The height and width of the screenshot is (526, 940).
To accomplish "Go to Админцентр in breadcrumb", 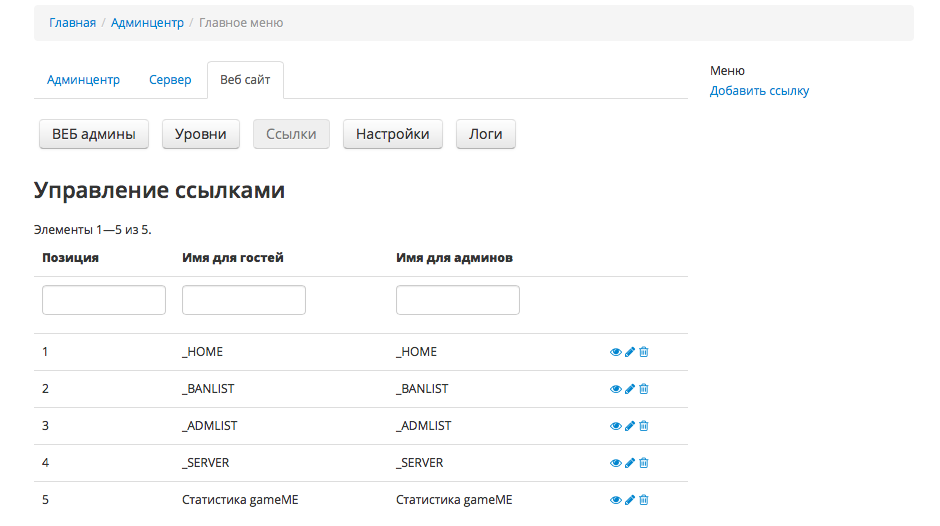I will 147,23.
